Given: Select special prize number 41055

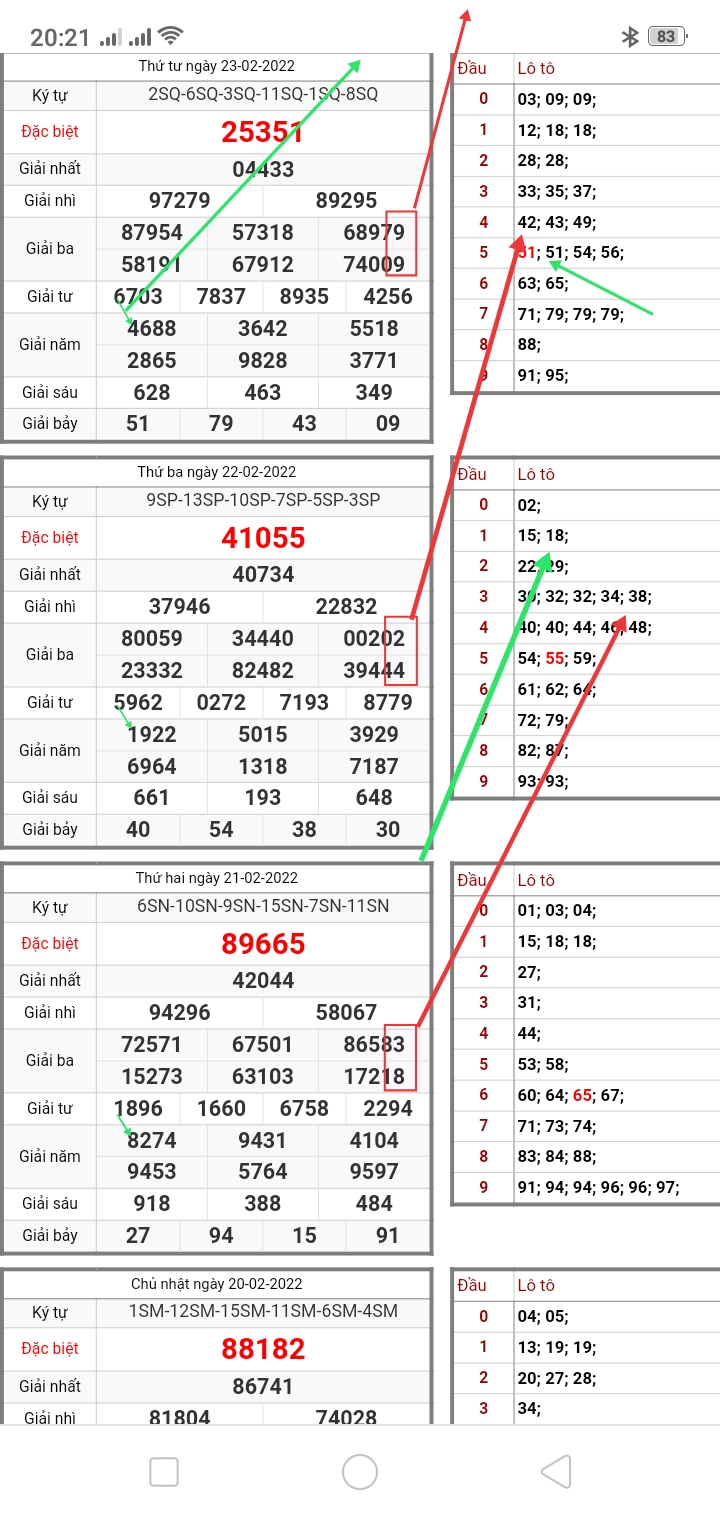Looking at the screenshot, I should click(263, 538).
